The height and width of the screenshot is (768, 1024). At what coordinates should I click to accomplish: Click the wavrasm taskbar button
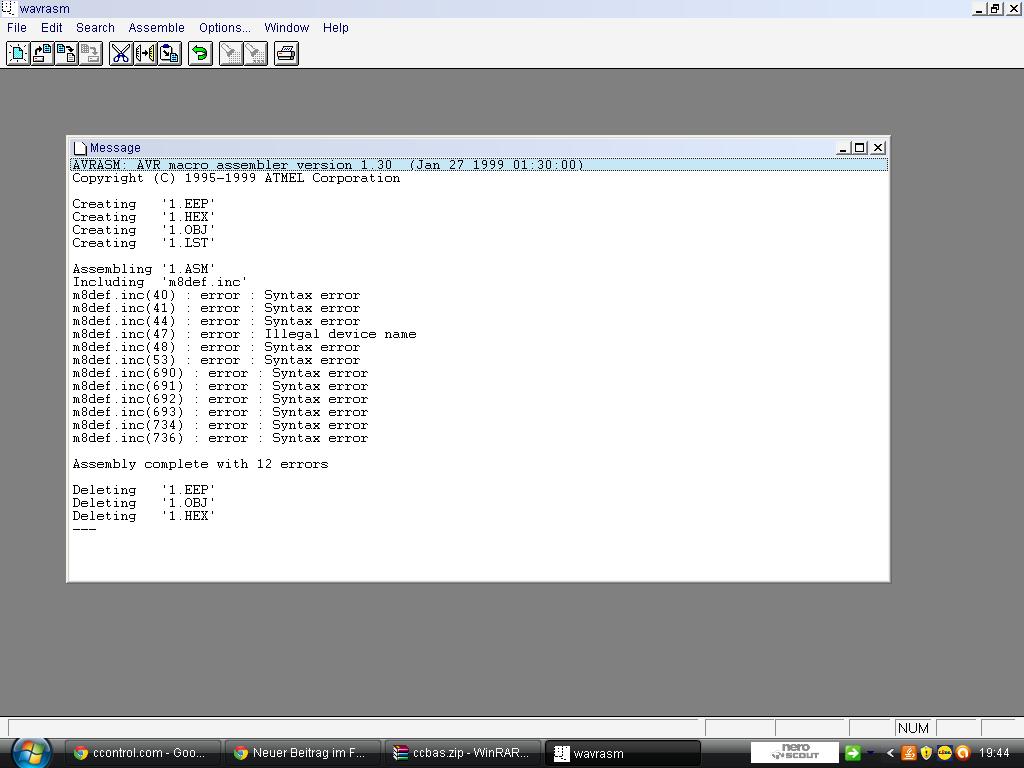click(x=622, y=753)
